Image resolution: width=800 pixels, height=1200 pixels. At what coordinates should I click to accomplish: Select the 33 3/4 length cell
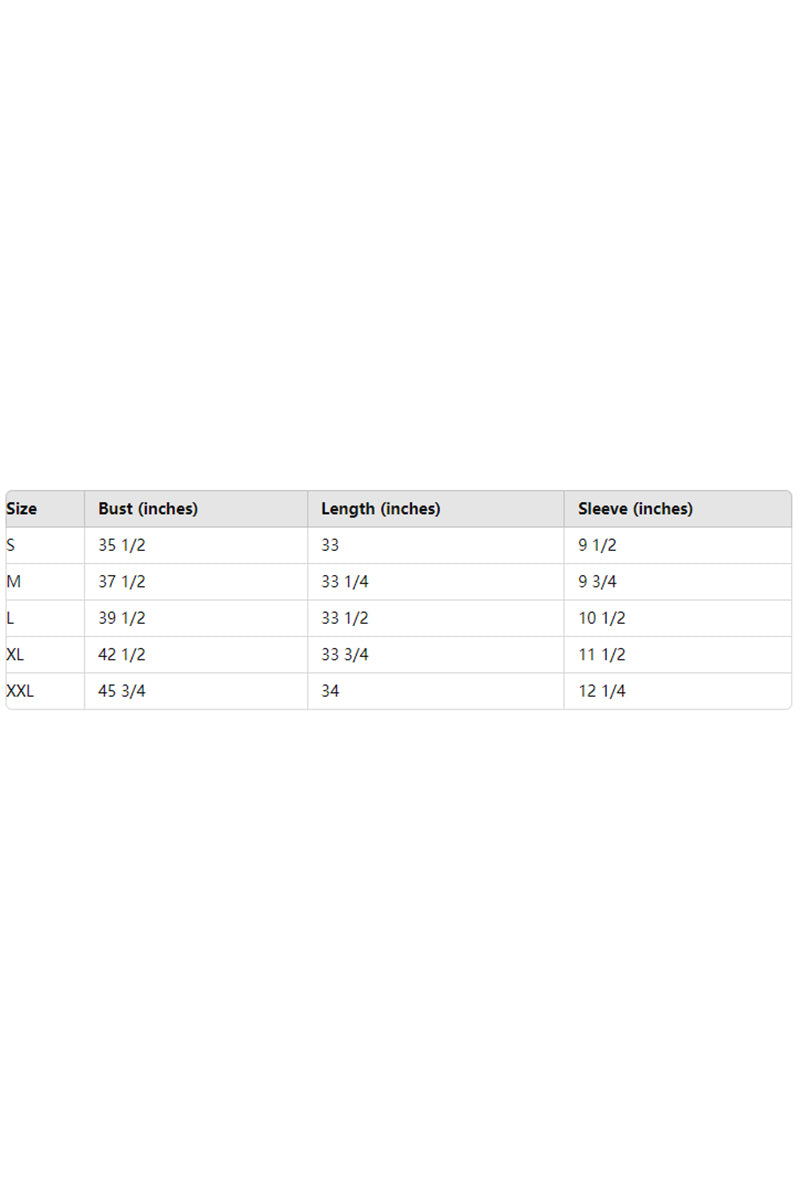click(345, 655)
